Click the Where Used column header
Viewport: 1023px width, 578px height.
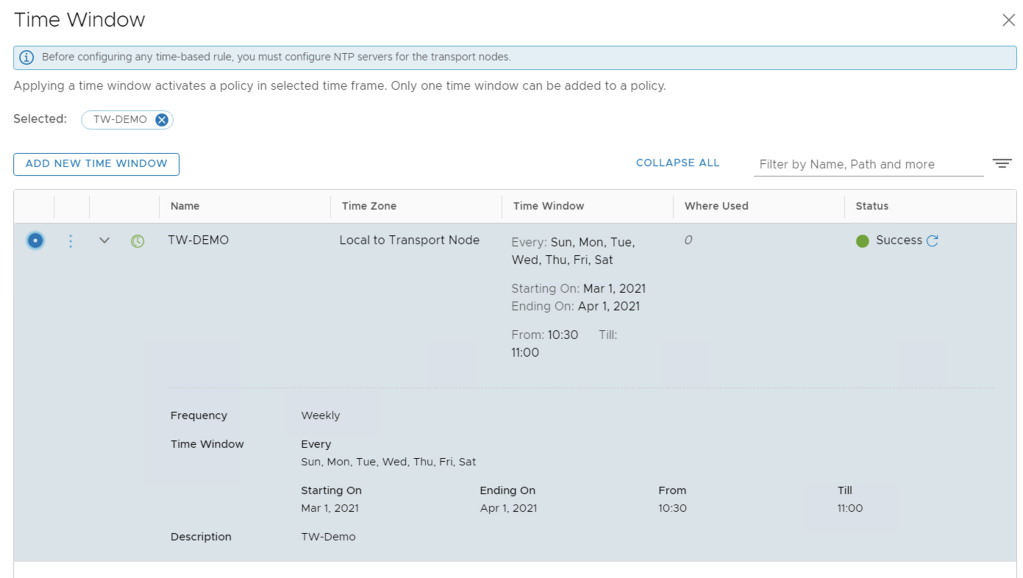pyautogui.click(x=716, y=206)
